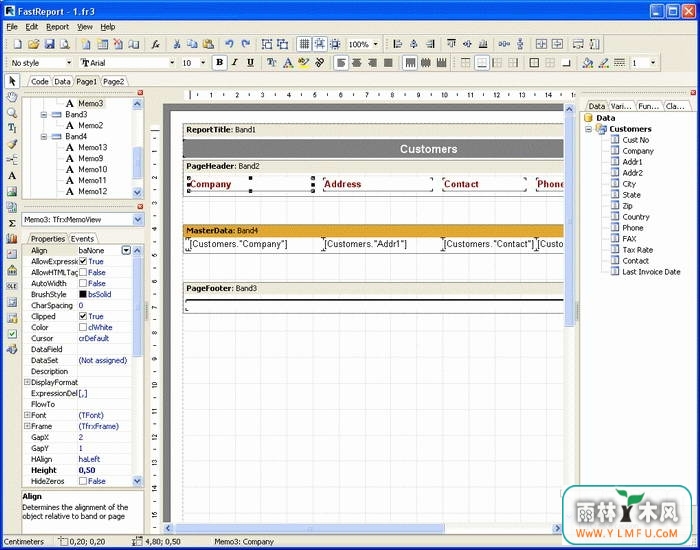Image resolution: width=700 pixels, height=550 pixels.
Task: Toggle the Show grid icon
Action: [304, 44]
